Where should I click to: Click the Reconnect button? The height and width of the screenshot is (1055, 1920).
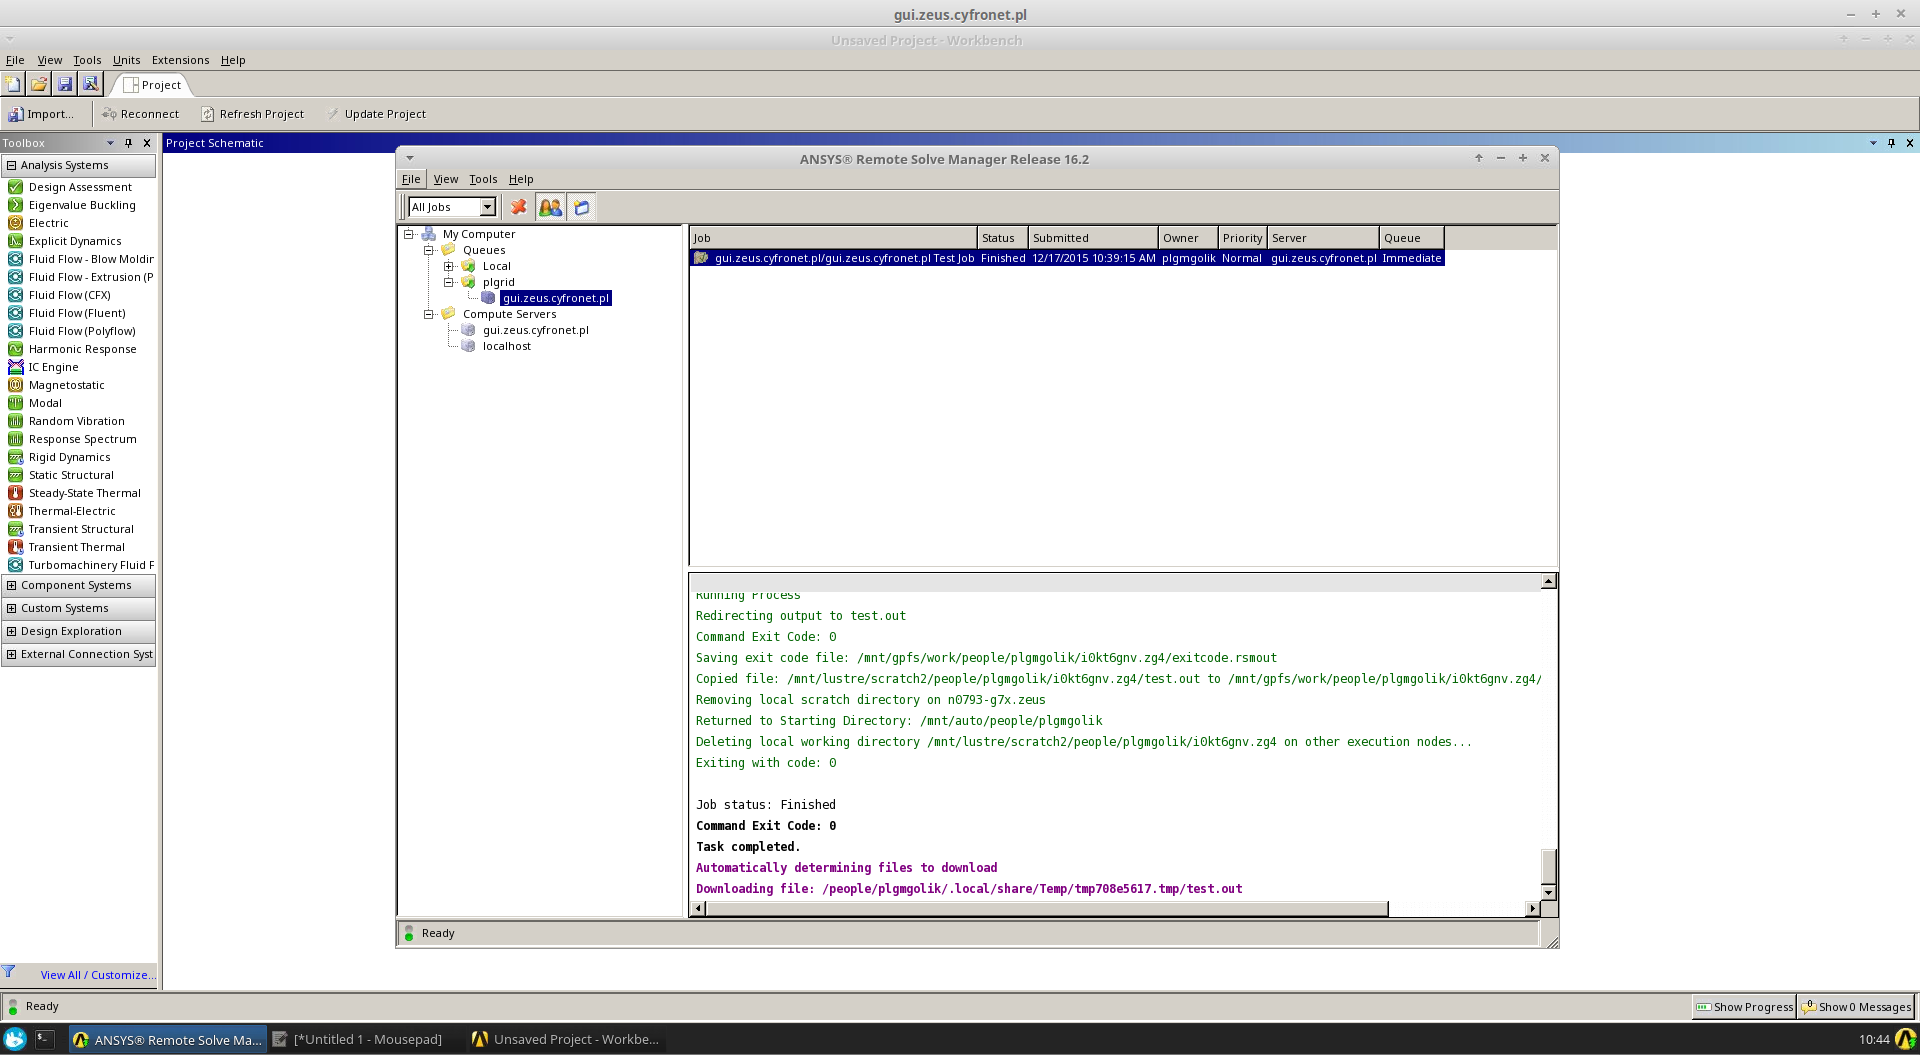coord(141,114)
